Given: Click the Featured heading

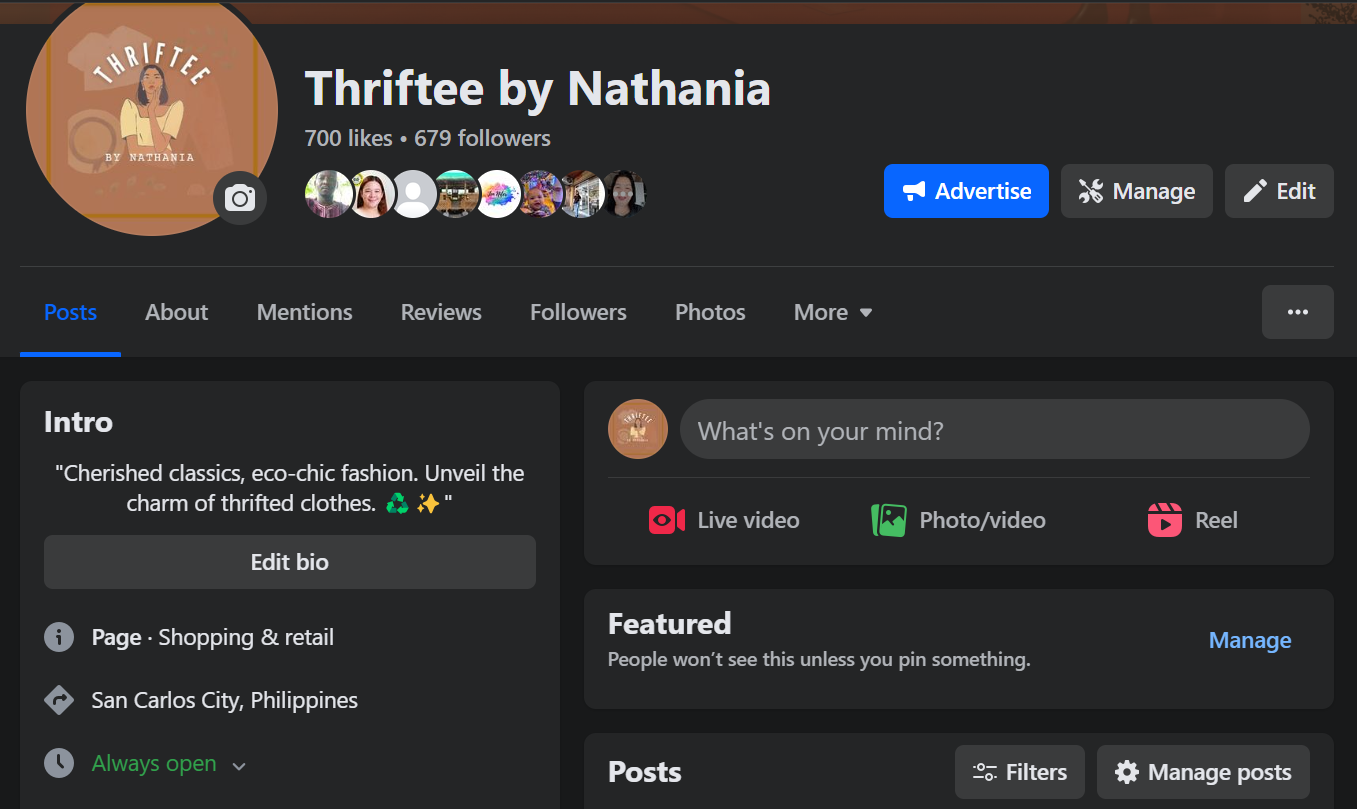Looking at the screenshot, I should pyautogui.click(x=670, y=624).
